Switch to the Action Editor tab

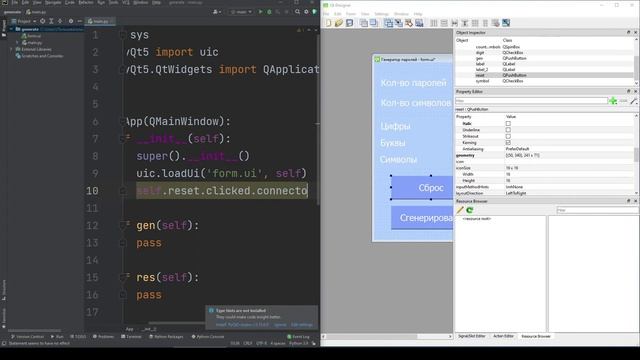click(503, 336)
